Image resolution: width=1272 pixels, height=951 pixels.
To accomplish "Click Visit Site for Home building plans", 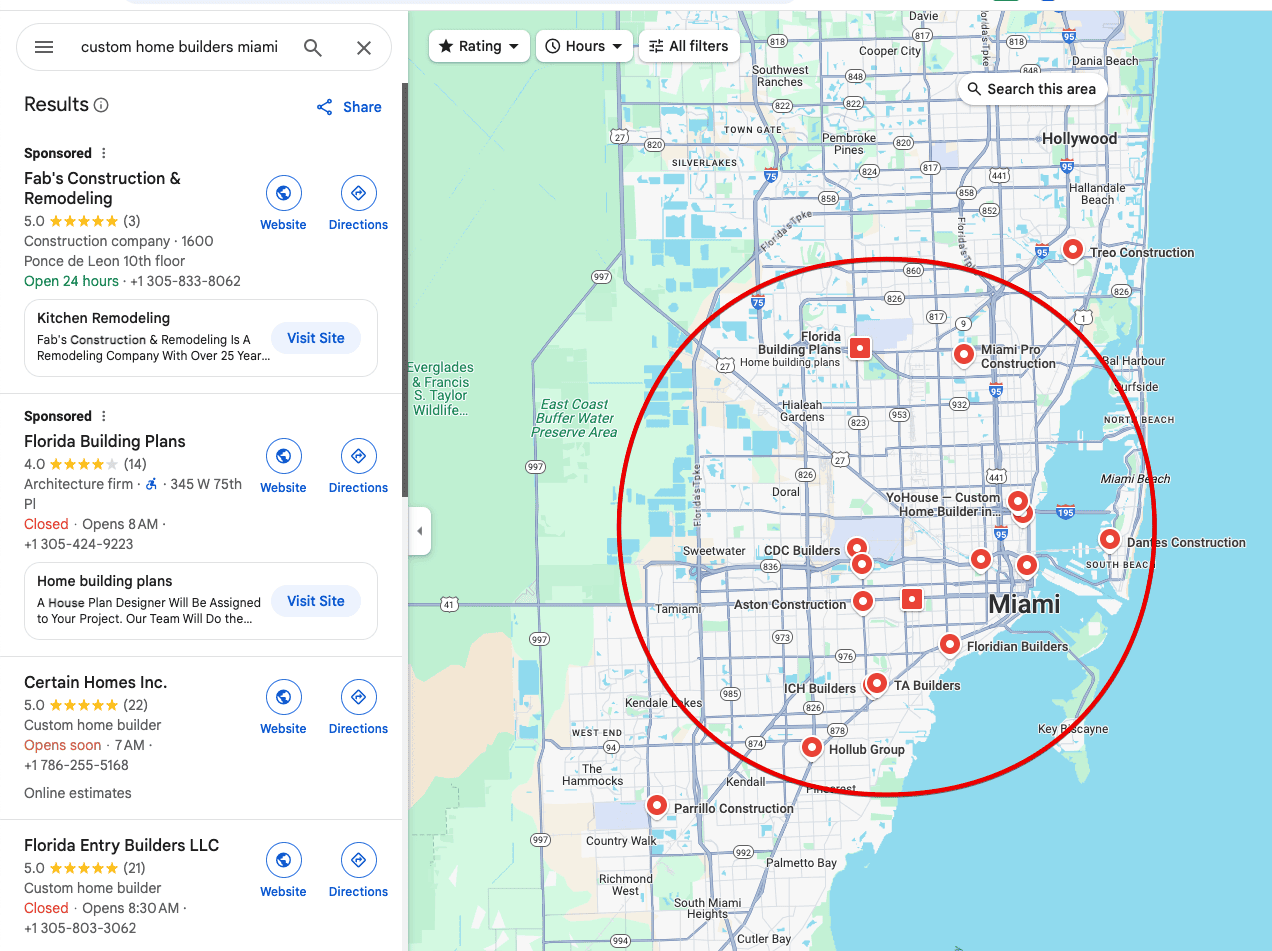I will click(315, 601).
